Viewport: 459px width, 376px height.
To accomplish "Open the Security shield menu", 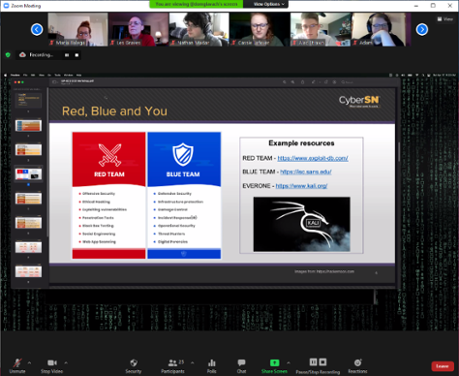I will pyautogui.click(x=133, y=366).
